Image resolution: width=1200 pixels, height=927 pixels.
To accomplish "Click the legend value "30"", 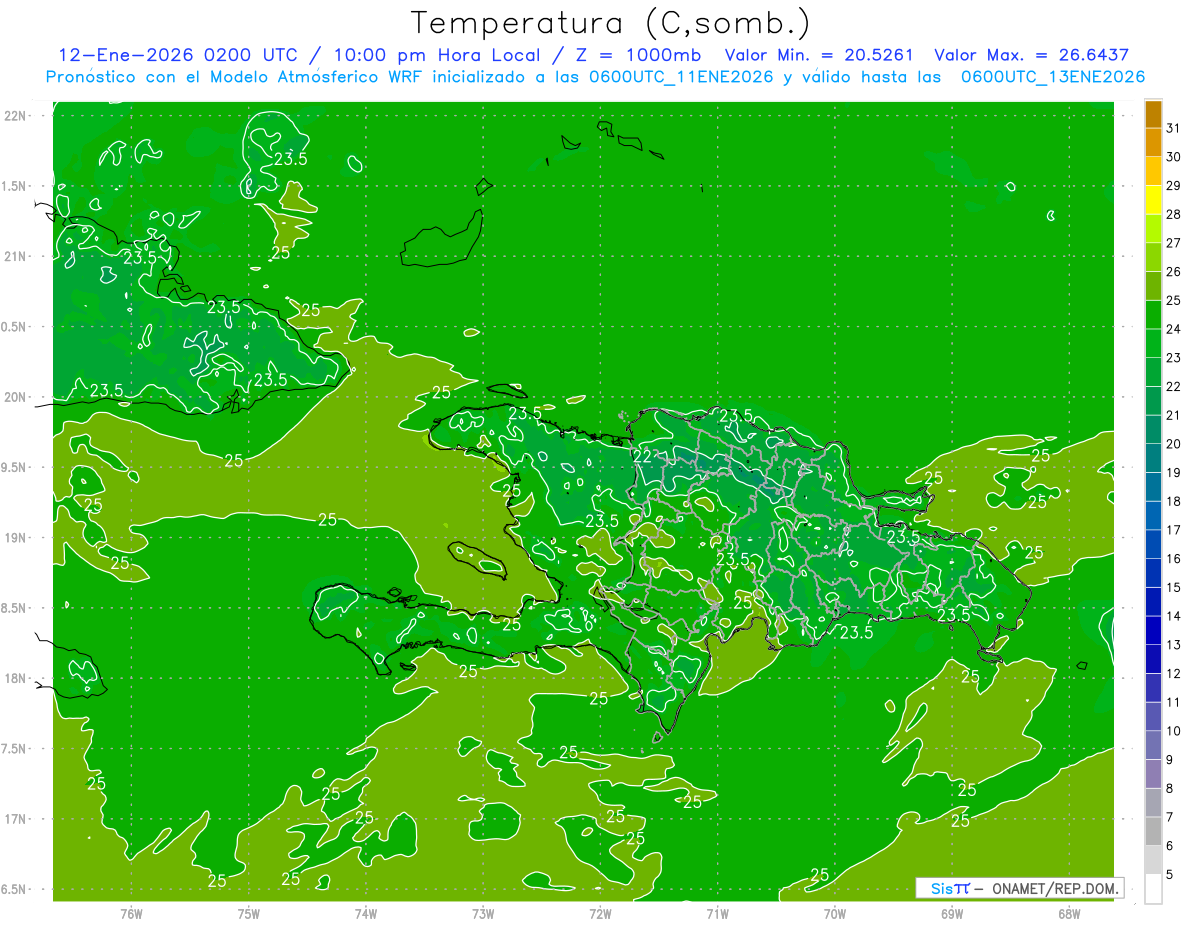I will tap(1174, 156).
